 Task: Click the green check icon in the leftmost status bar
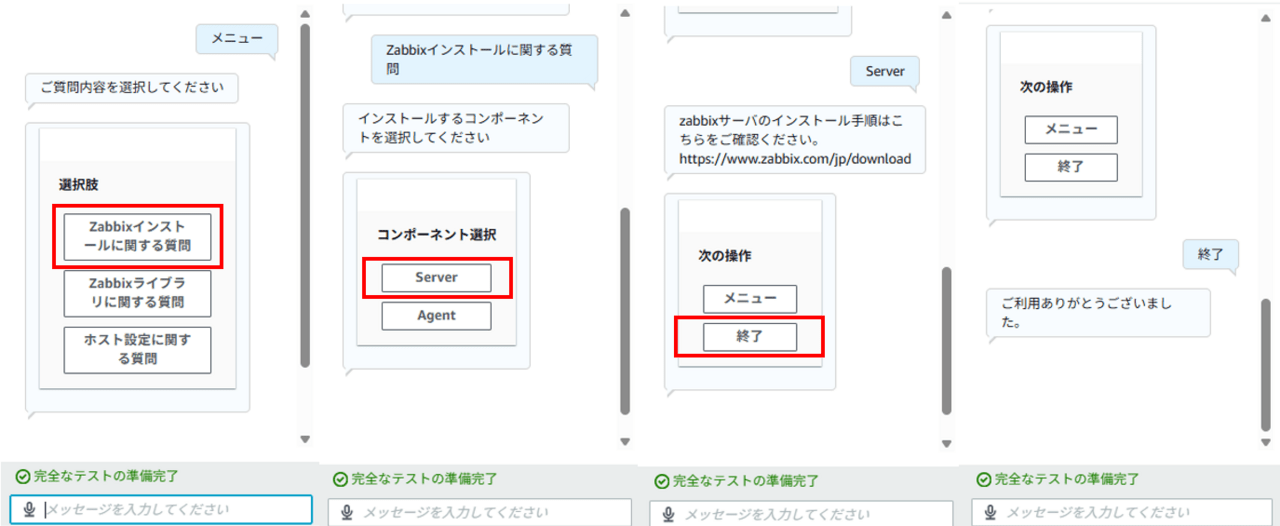coord(22,476)
